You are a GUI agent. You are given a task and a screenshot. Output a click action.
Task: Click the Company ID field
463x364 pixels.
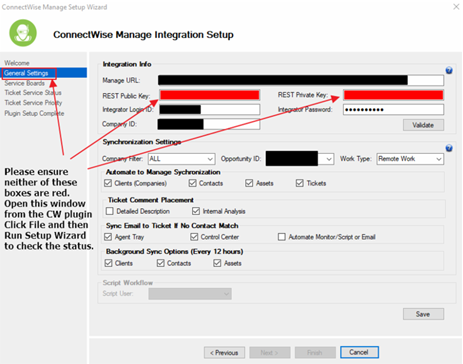209,124
